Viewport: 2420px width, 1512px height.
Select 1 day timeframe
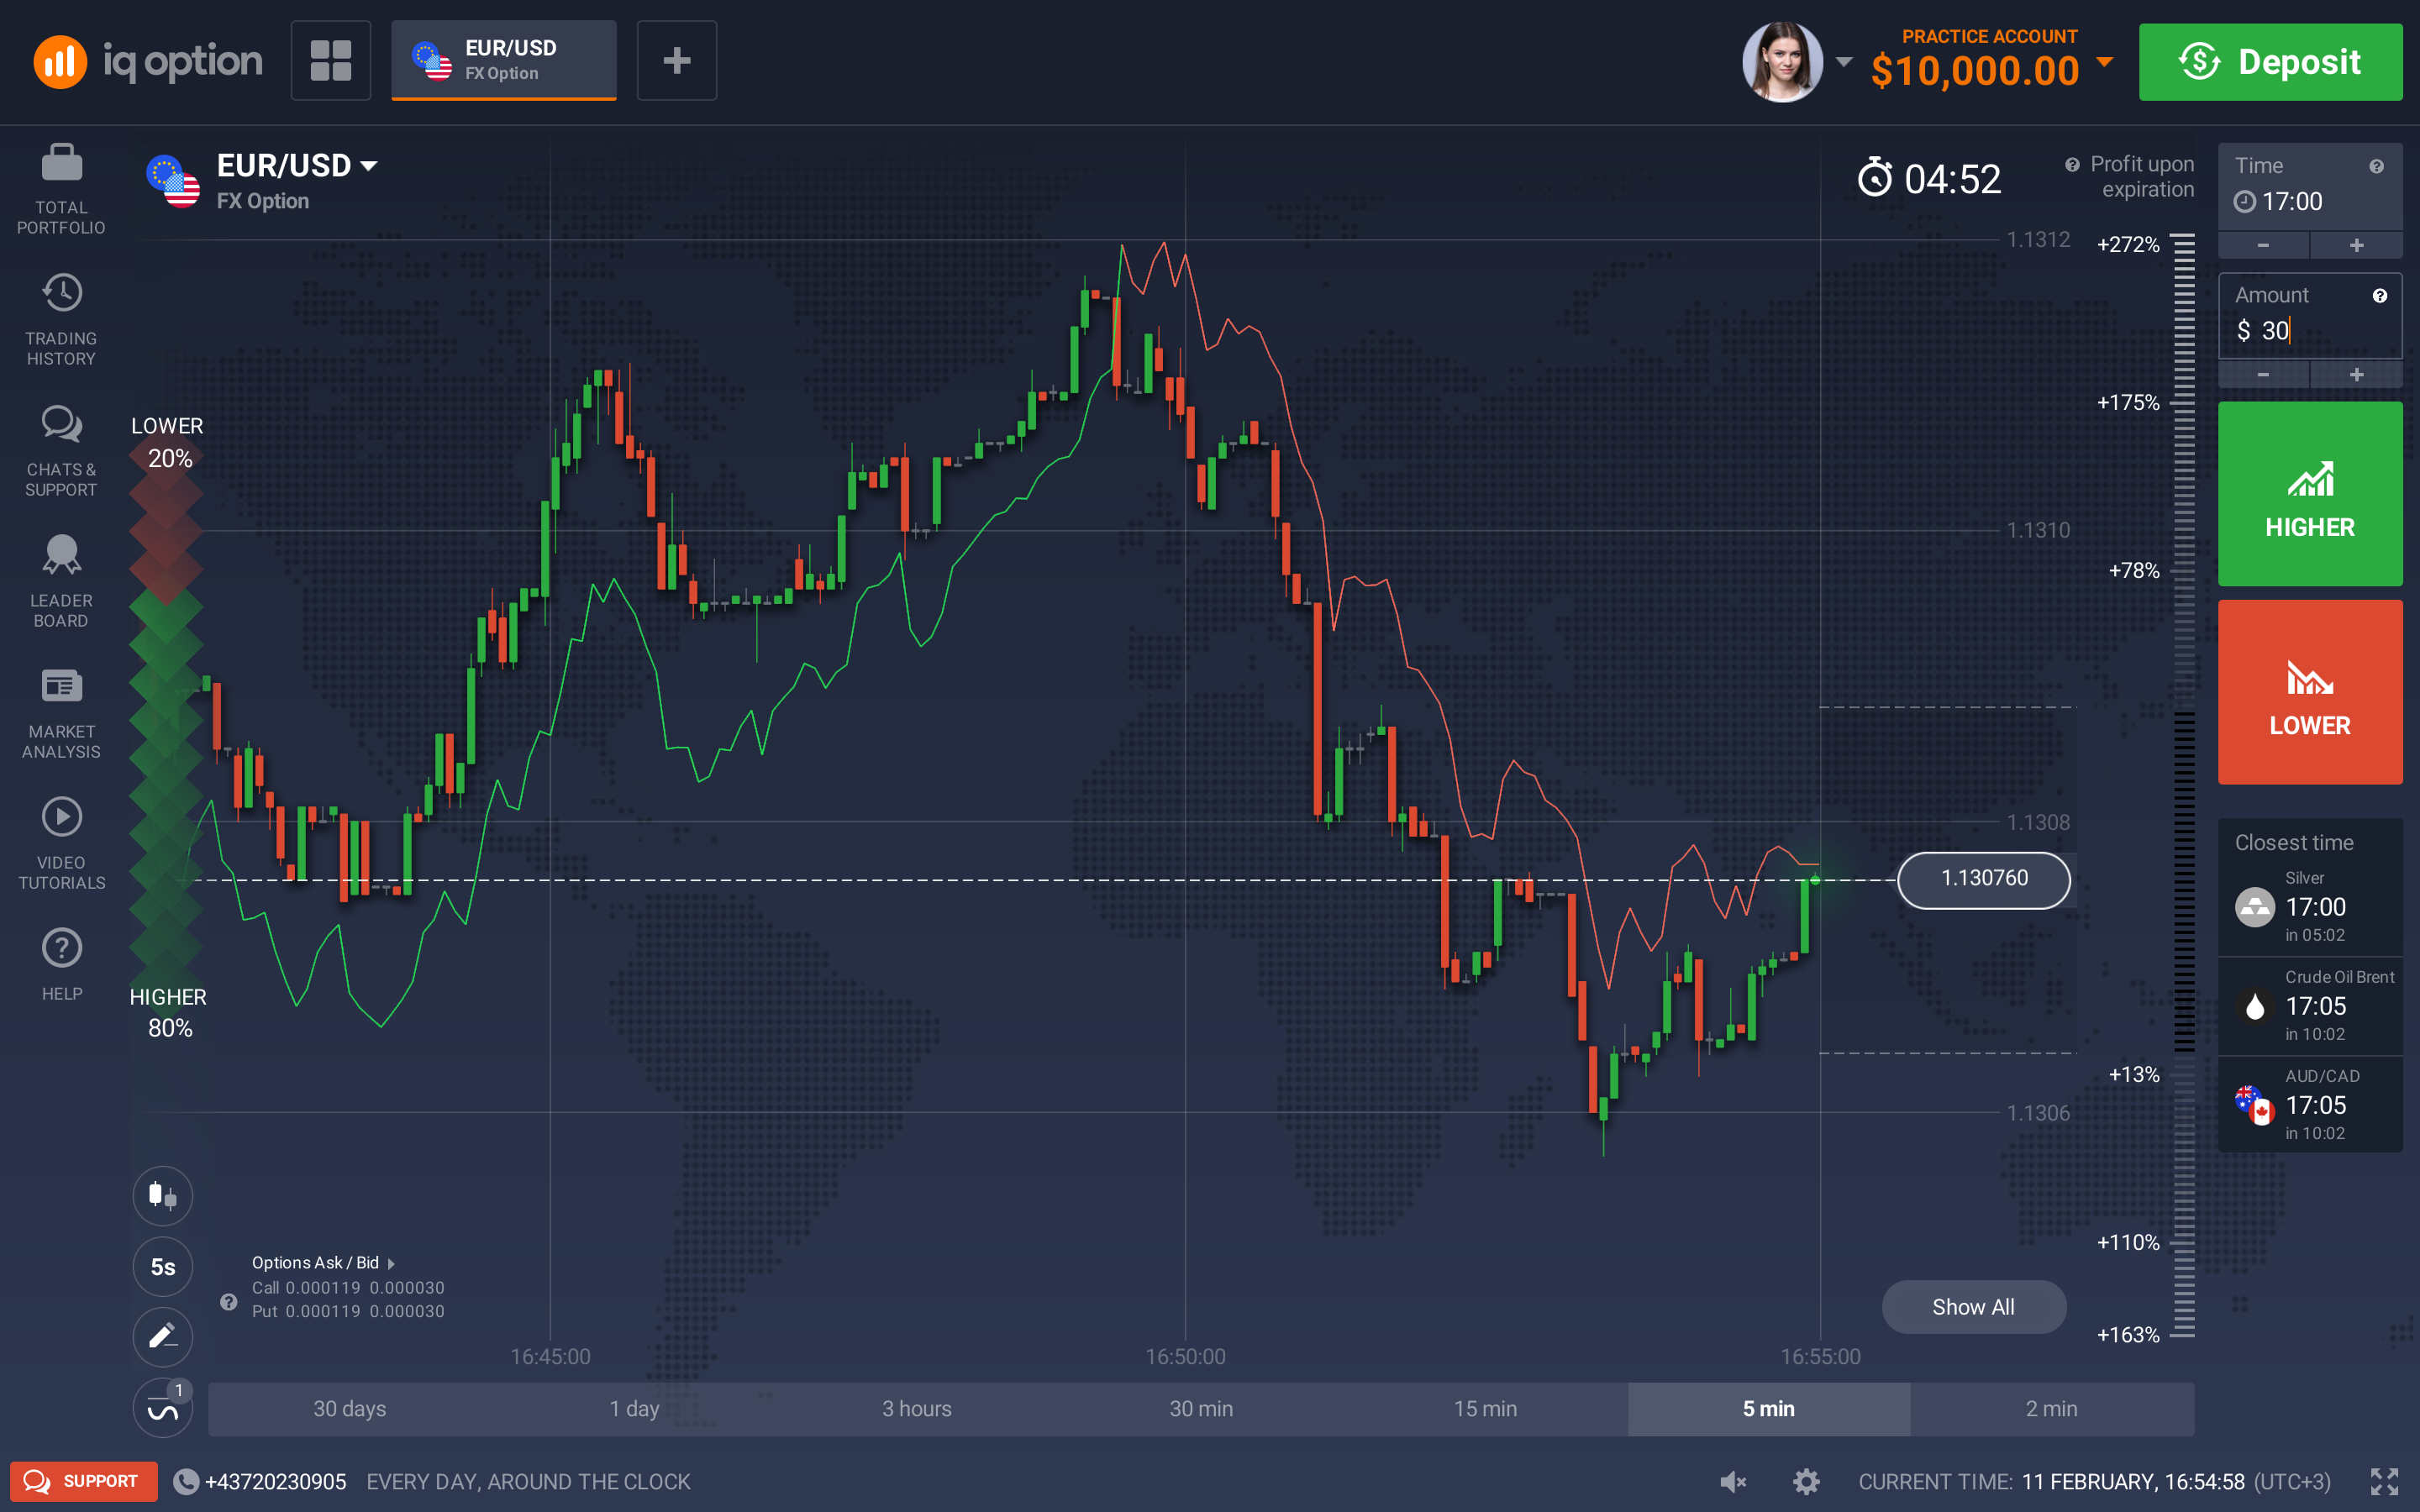tap(634, 1409)
